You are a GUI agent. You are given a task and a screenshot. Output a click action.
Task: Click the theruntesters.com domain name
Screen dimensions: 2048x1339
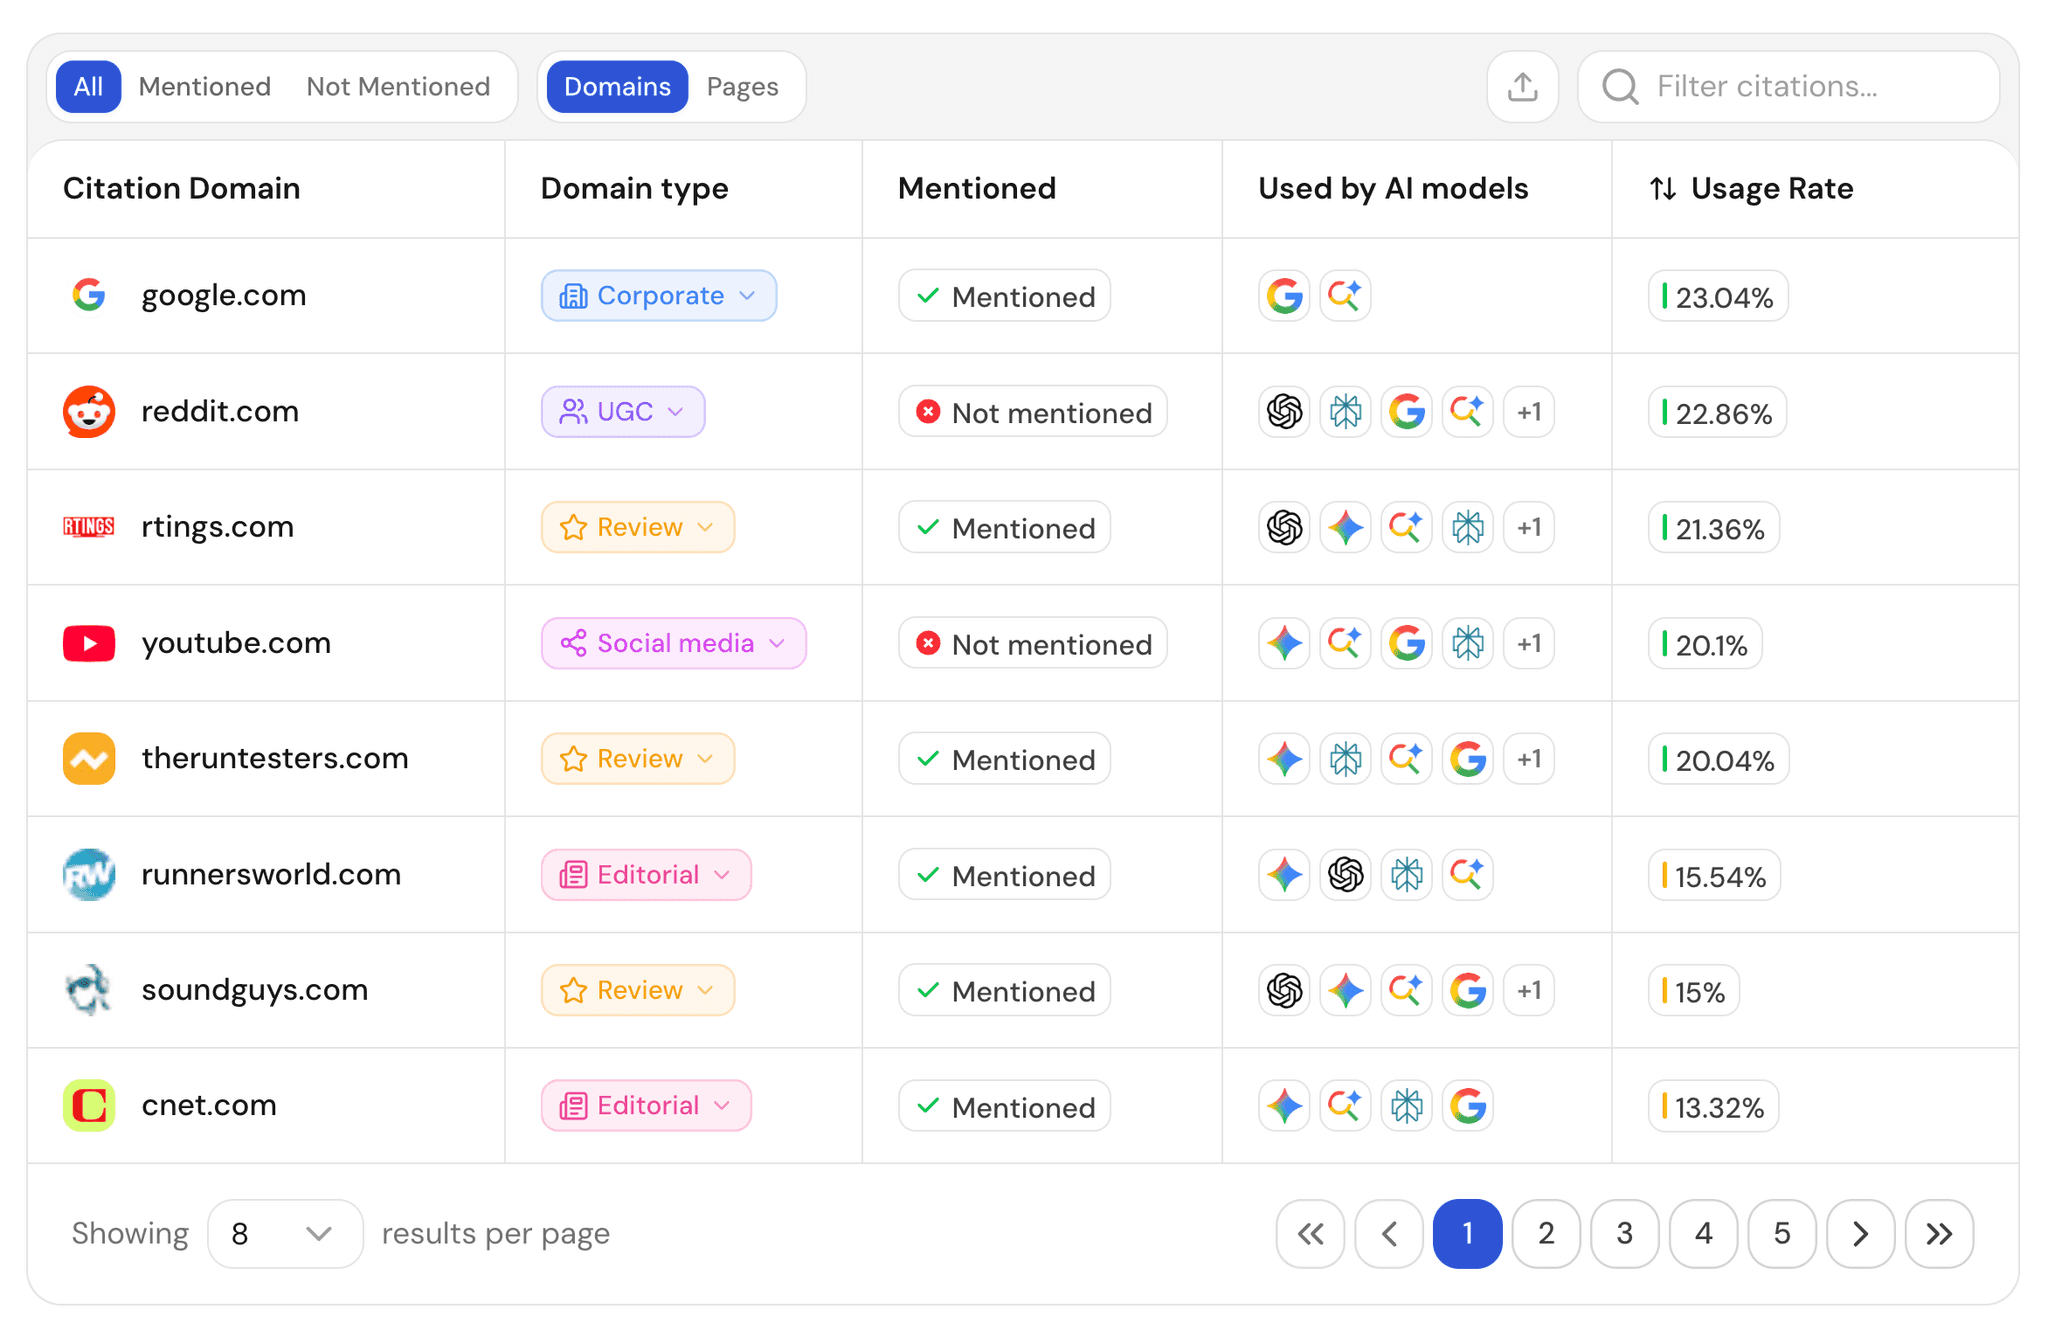(x=275, y=758)
